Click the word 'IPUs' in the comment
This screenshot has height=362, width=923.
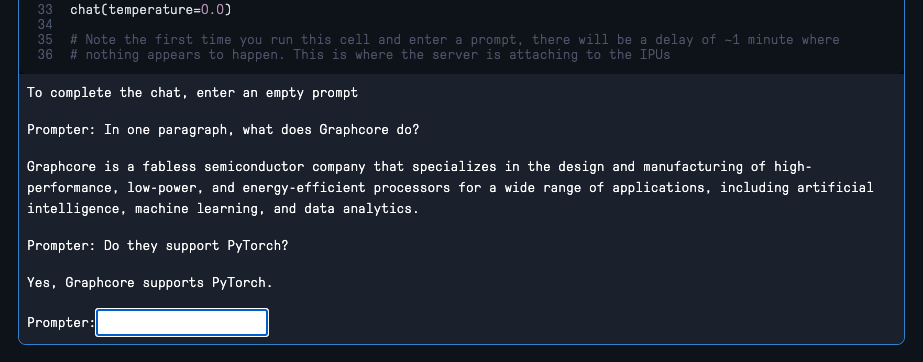tap(655, 55)
